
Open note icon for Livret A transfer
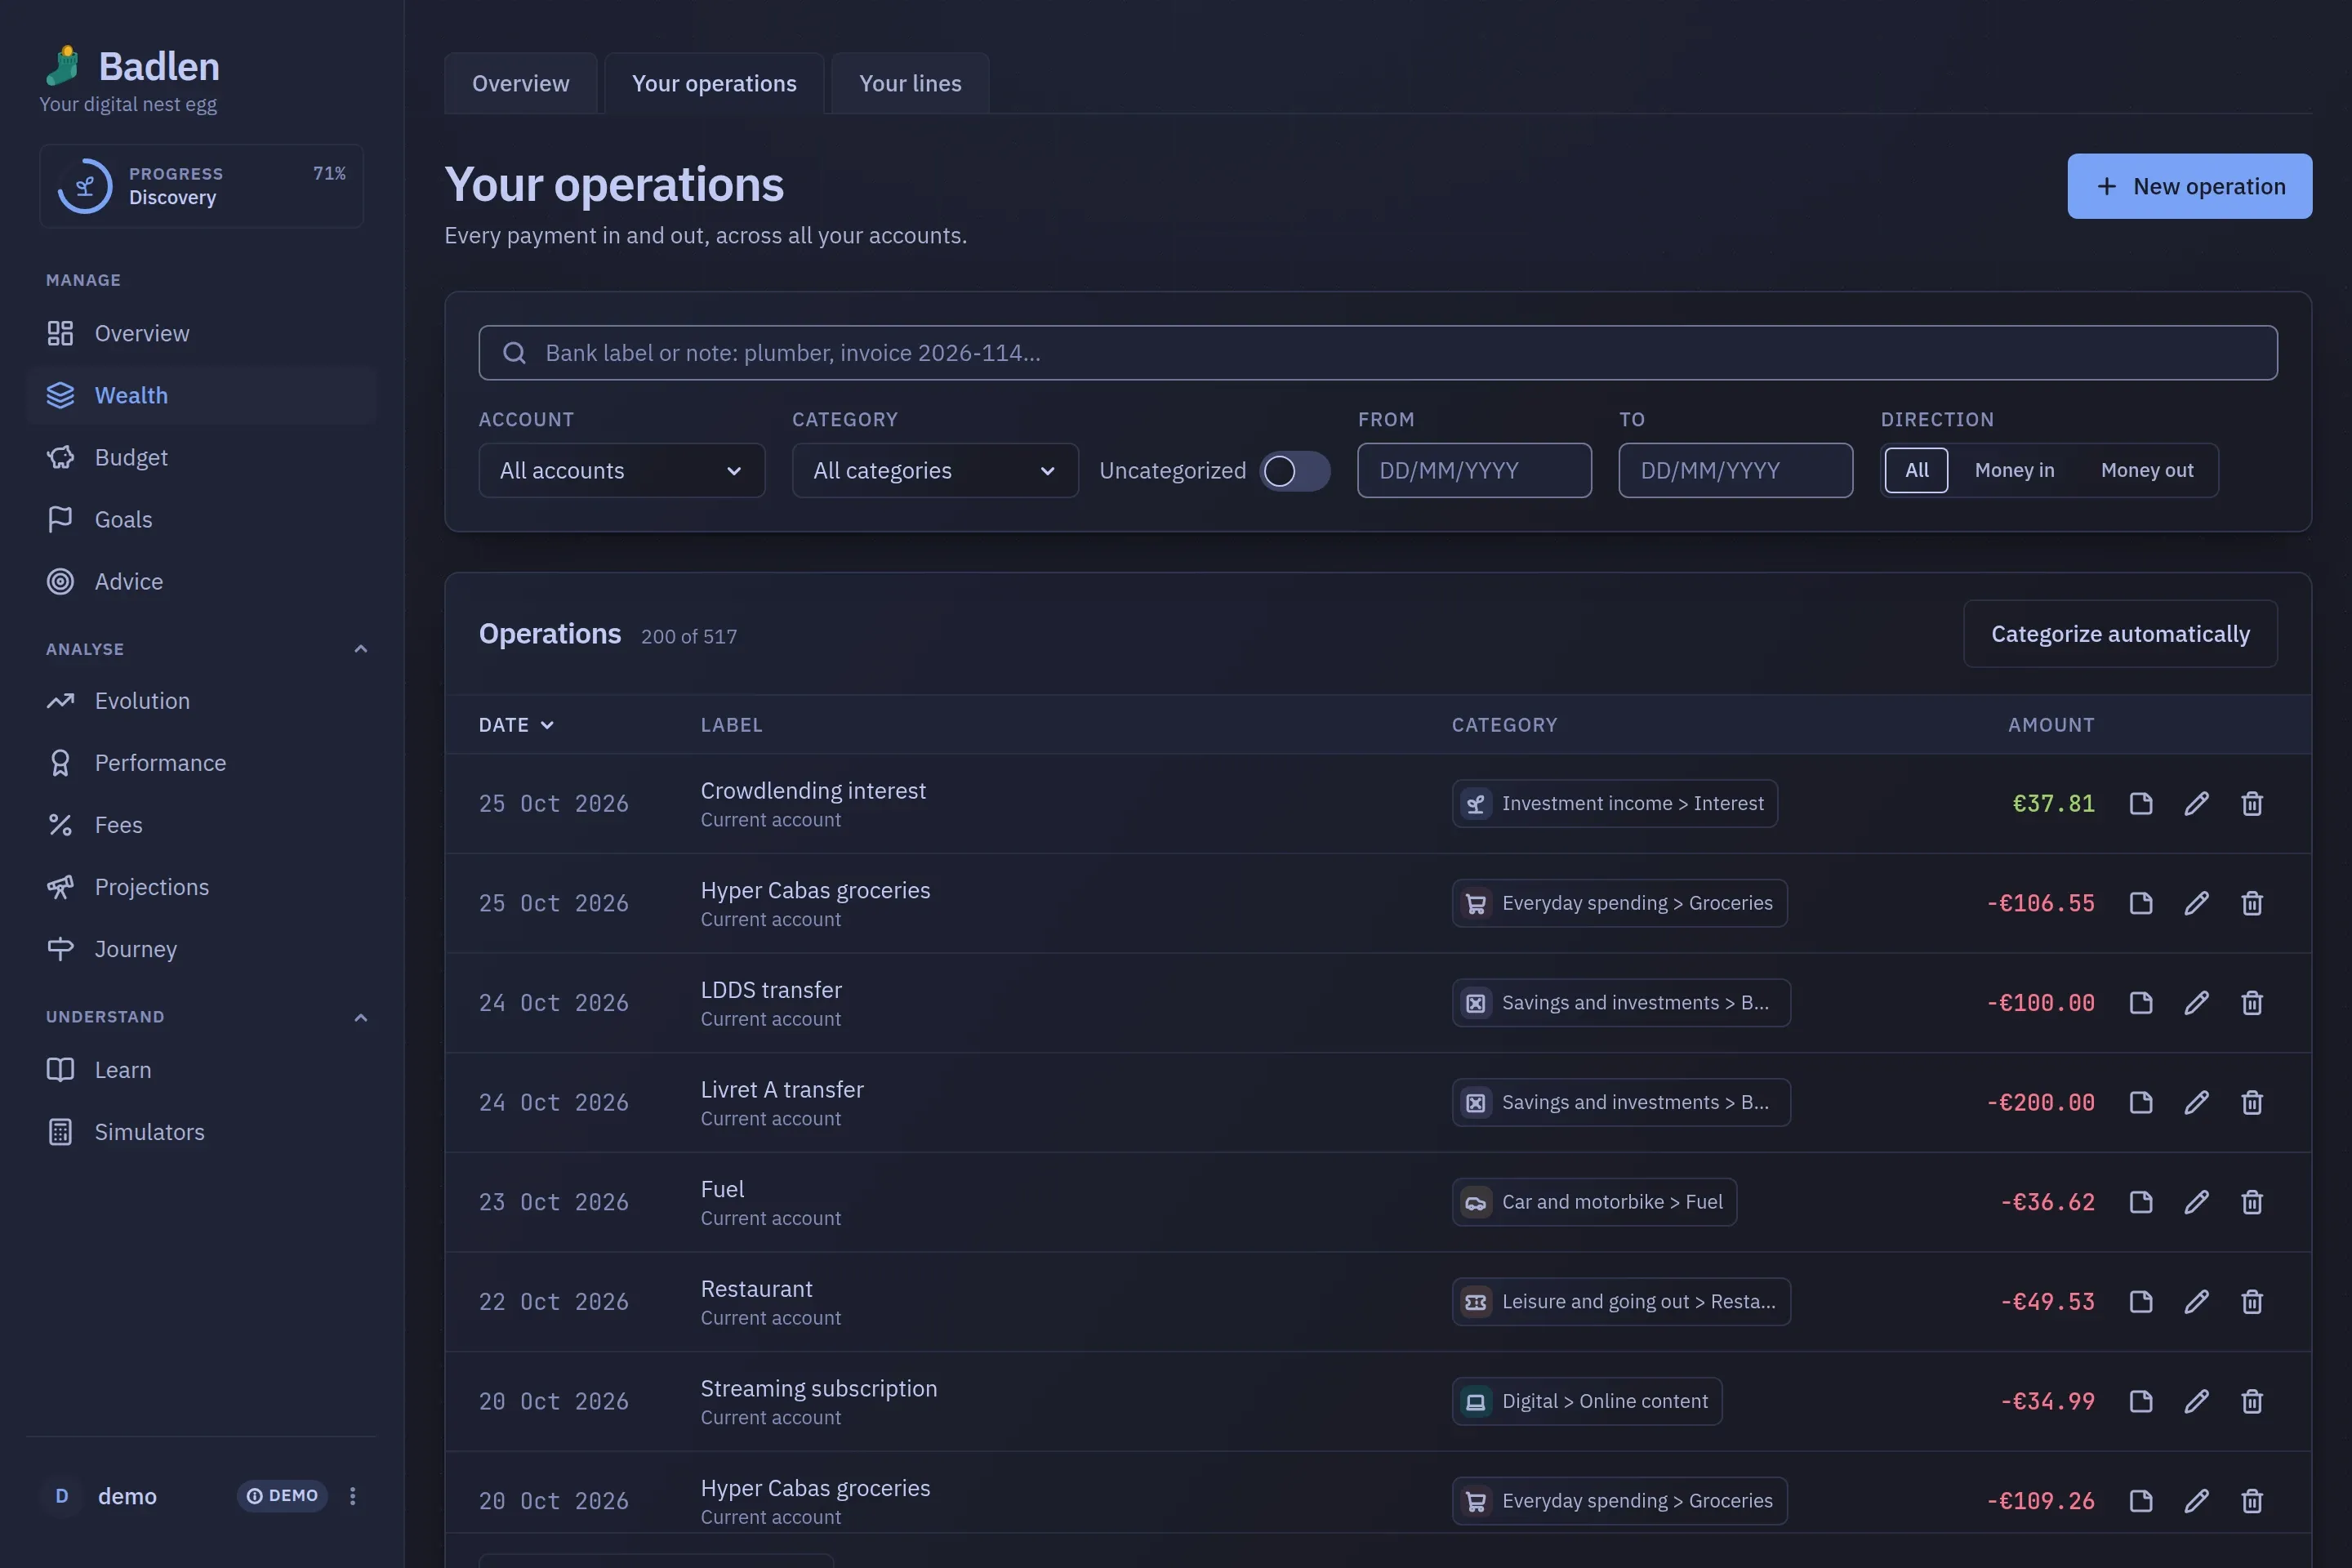click(x=2140, y=1102)
